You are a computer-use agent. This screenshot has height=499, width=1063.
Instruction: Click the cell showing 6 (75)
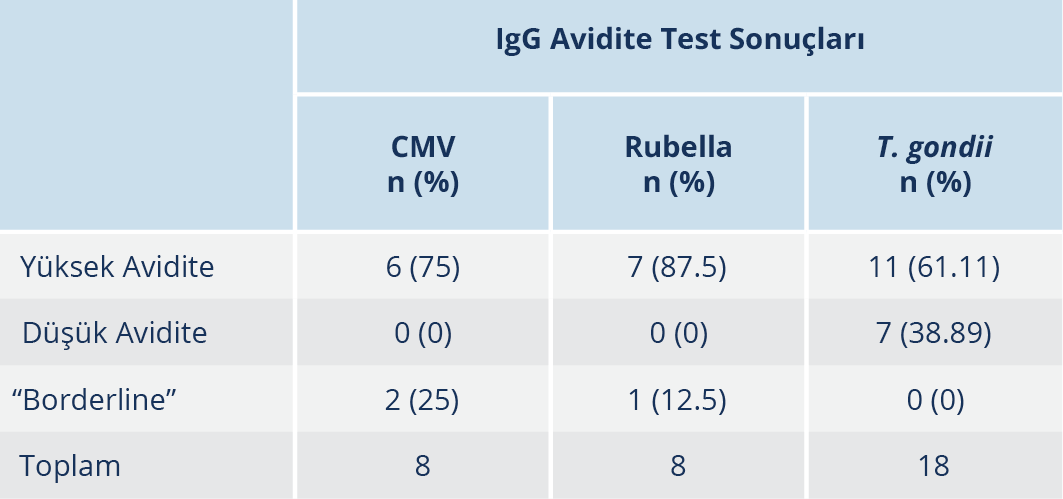[423, 267]
